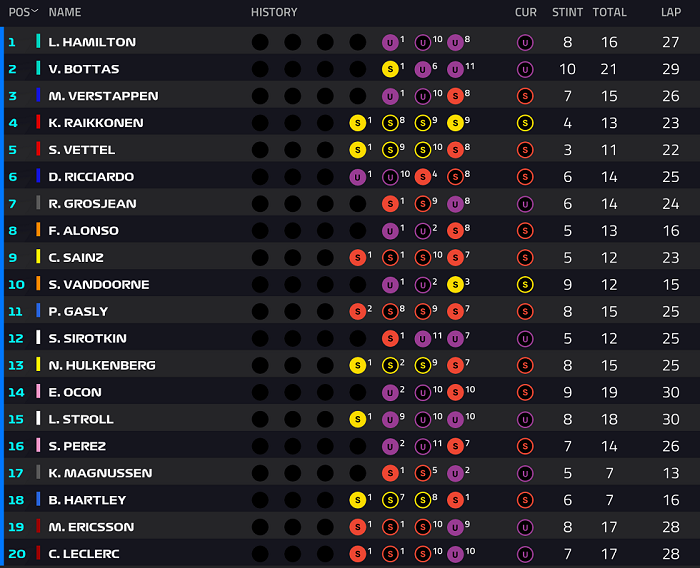Click Bottas's yellow soft tyre history icon

pos(390,69)
